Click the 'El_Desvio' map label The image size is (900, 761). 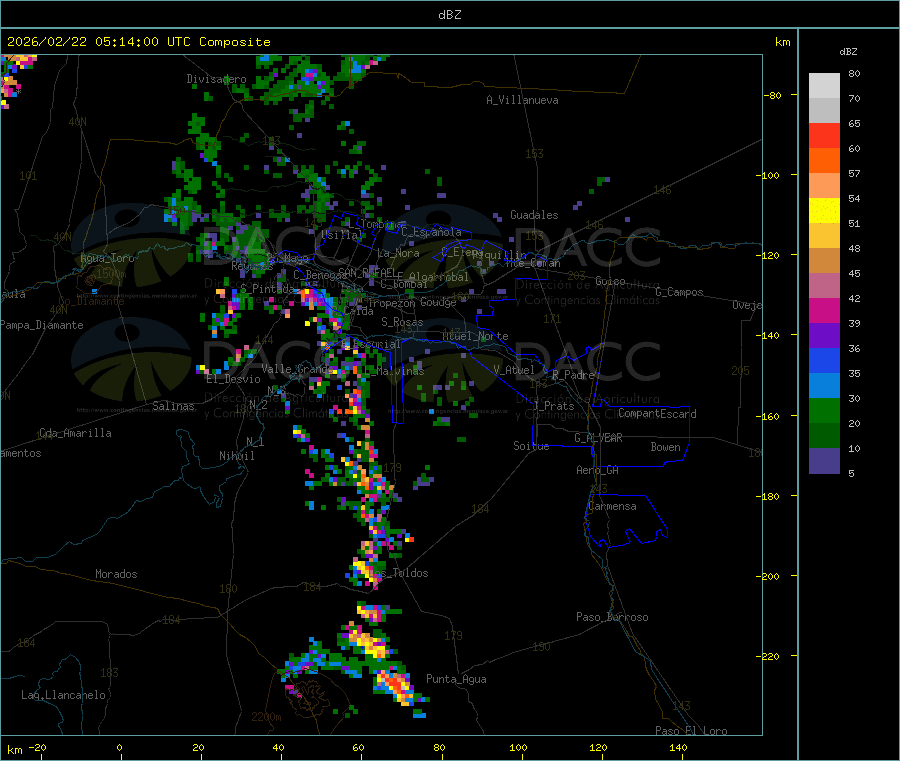pyautogui.click(x=234, y=379)
